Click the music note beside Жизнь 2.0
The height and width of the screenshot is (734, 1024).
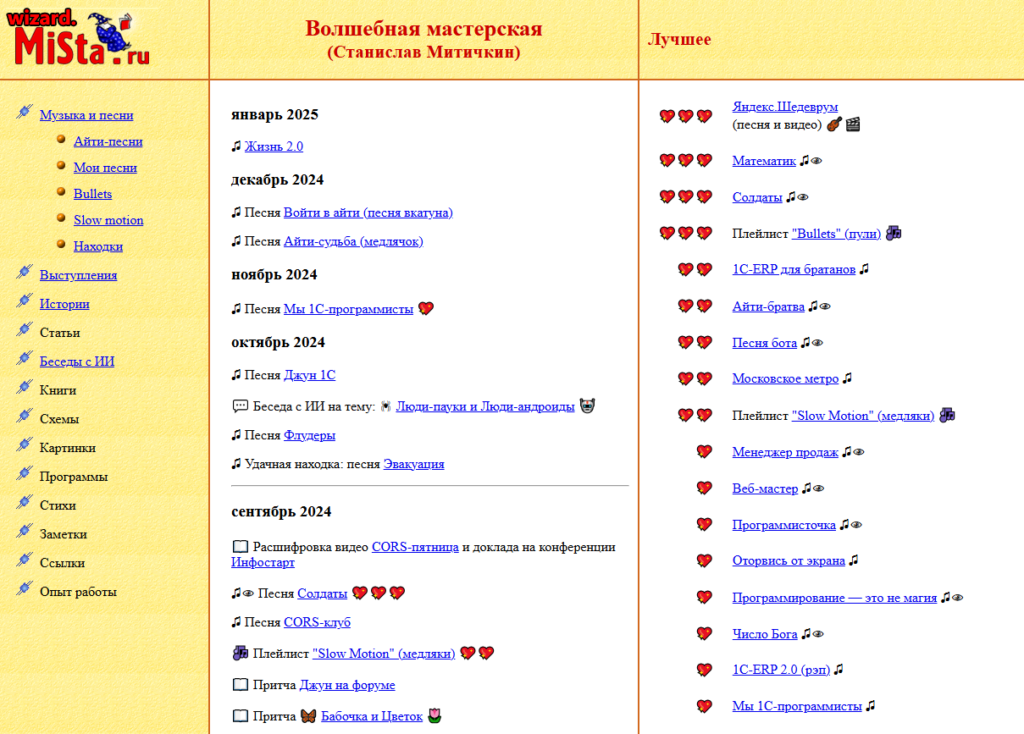pos(236,146)
